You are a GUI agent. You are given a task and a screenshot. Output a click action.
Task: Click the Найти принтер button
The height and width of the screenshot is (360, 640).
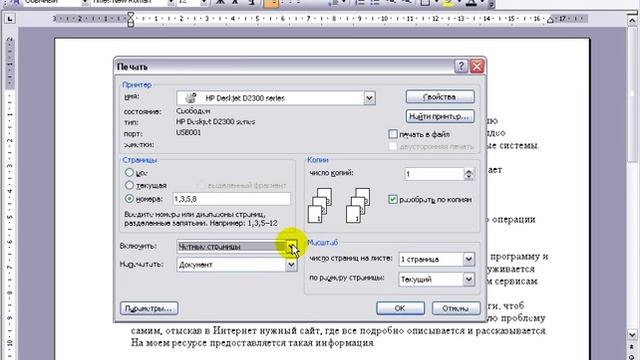coord(440,116)
